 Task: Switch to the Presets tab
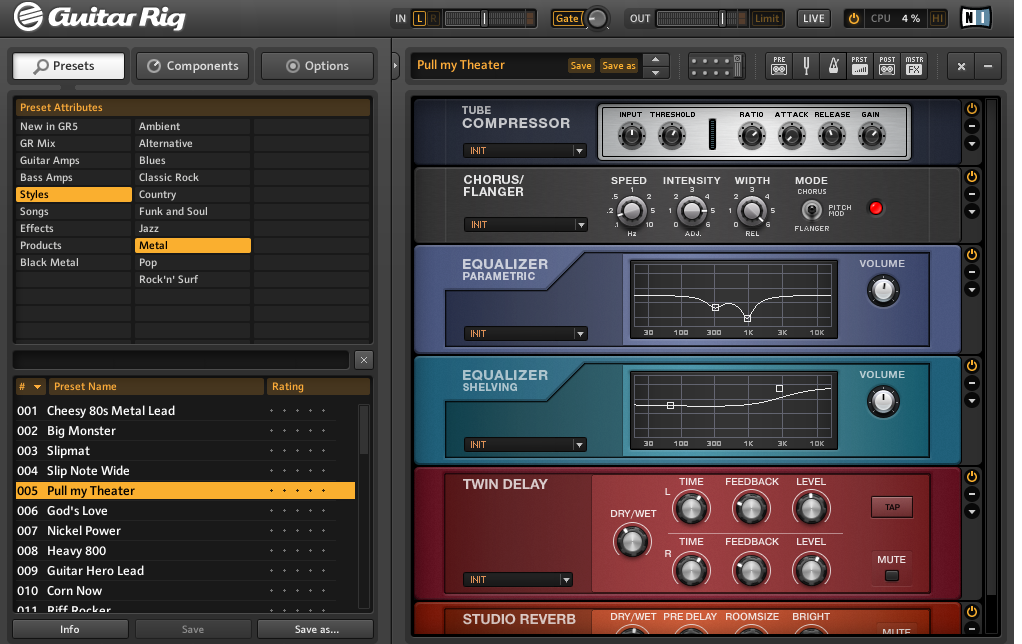click(x=68, y=66)
